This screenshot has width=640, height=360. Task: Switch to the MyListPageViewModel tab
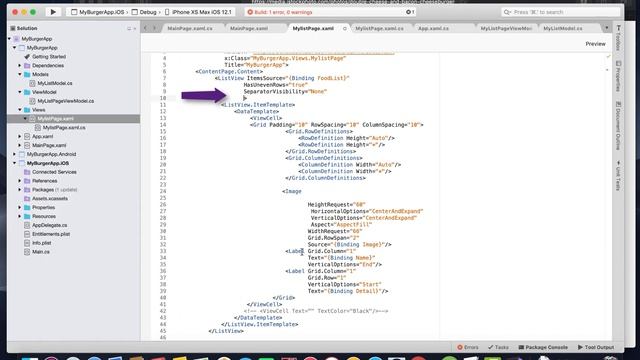pos(506,29)
